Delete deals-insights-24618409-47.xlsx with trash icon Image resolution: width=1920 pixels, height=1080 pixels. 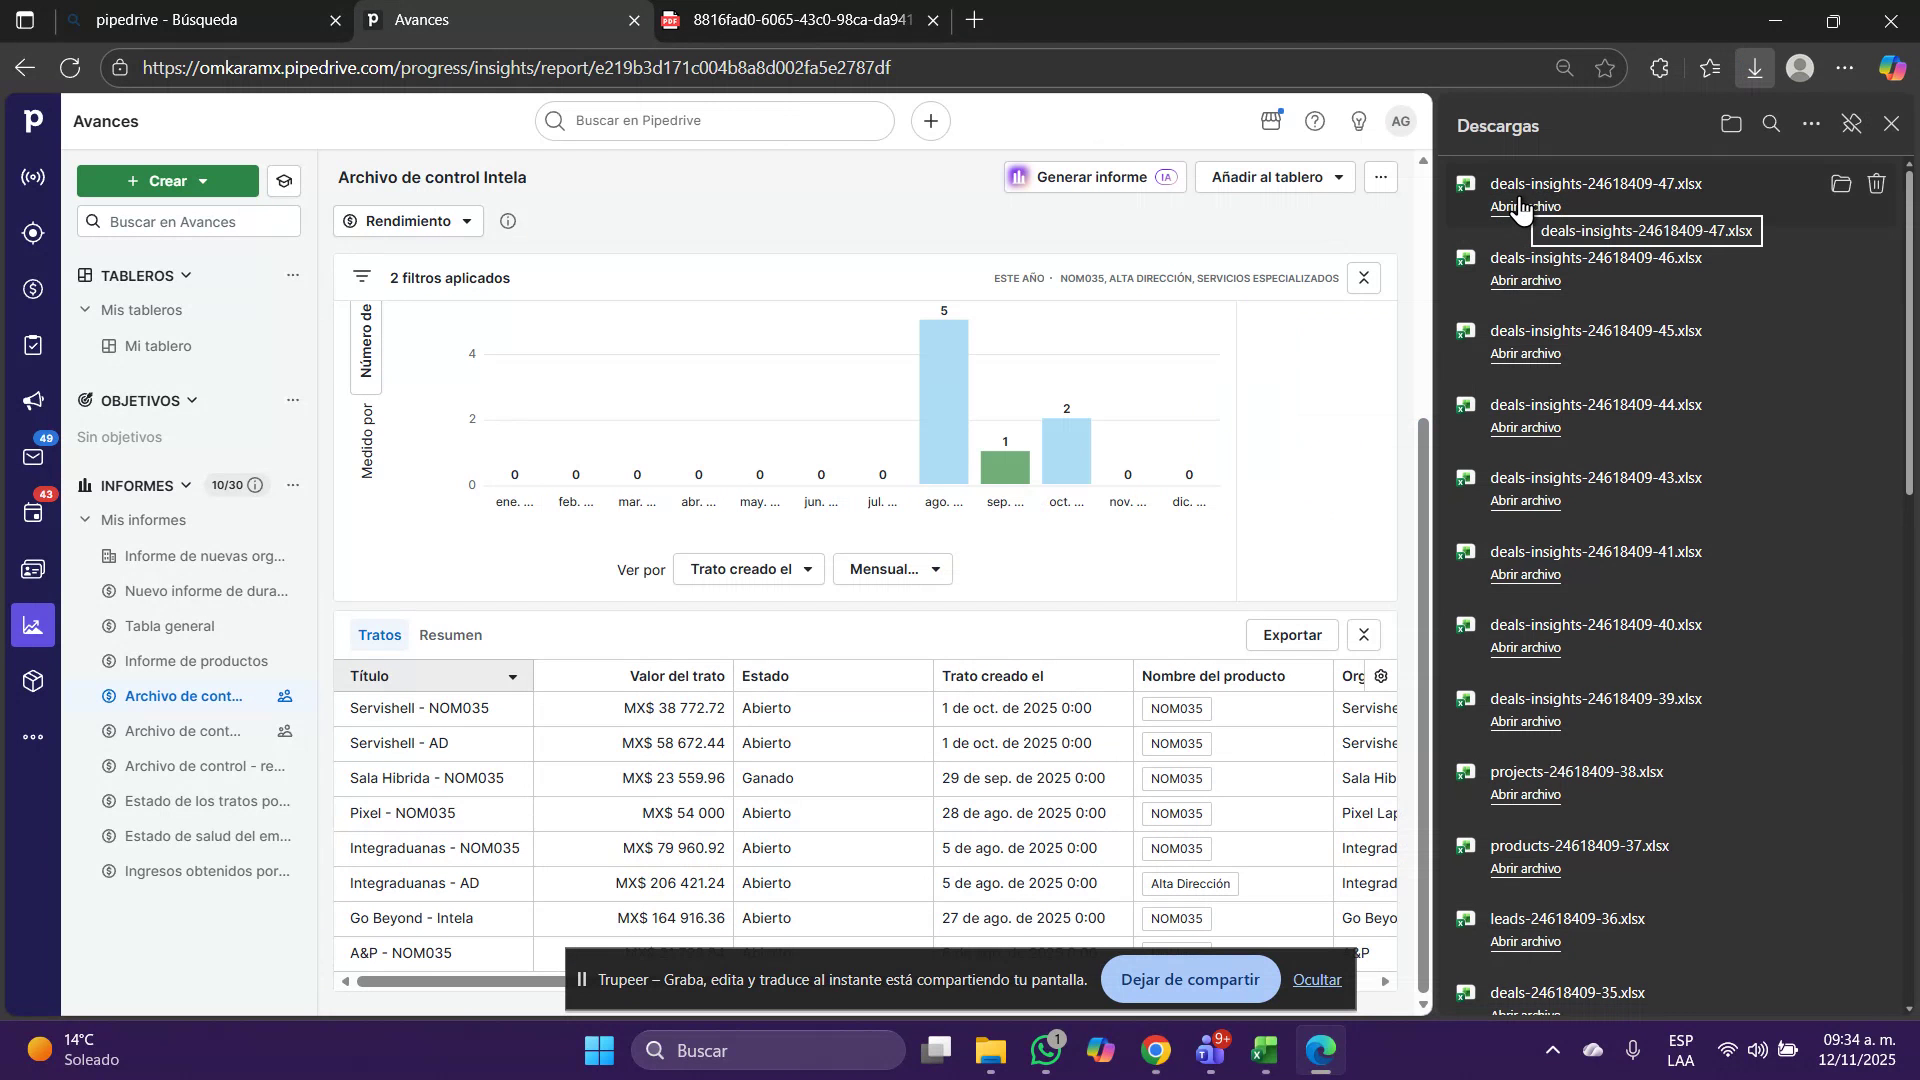[x=1877, y=184]
